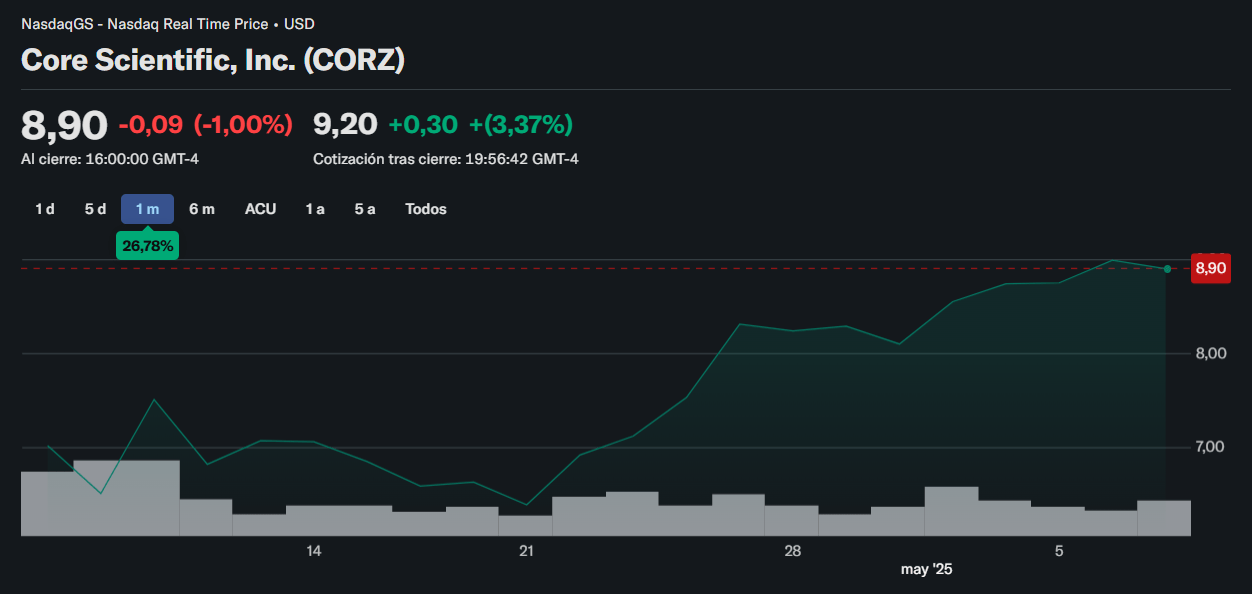Click the 'Cotización tras cierre' timestamp
The image size is (1252, 594).
(x=446, y=159)
